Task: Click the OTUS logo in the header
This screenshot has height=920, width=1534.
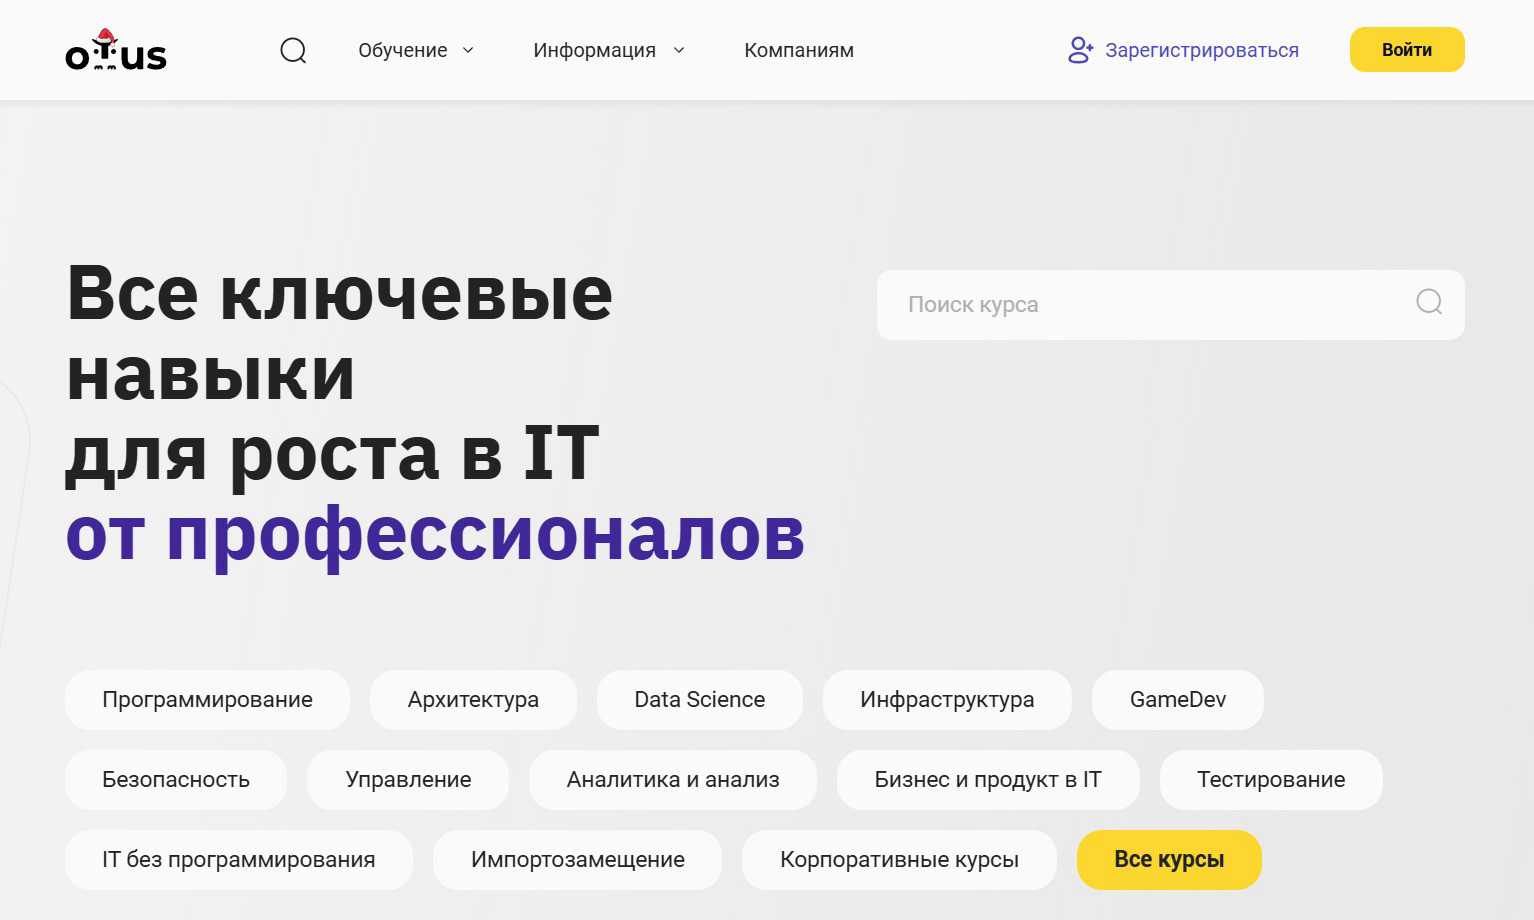Action: [x=116, y=51]
